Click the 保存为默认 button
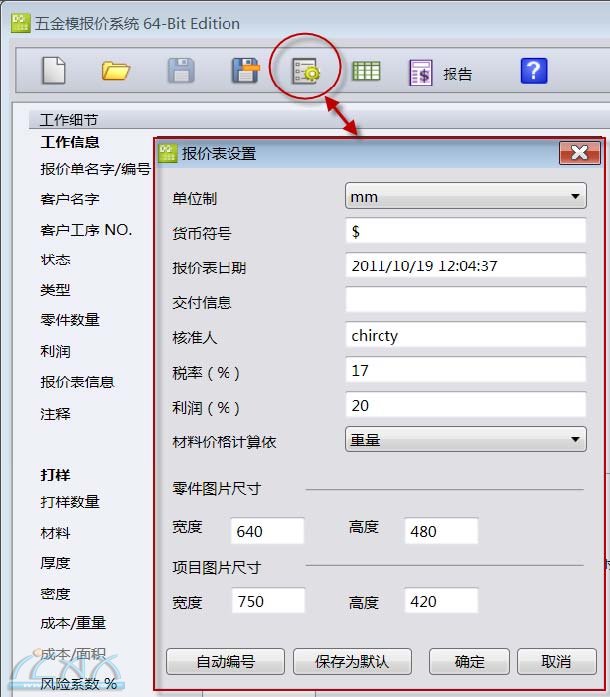This screenshot has width=610, height=697. tap(352, 661)
